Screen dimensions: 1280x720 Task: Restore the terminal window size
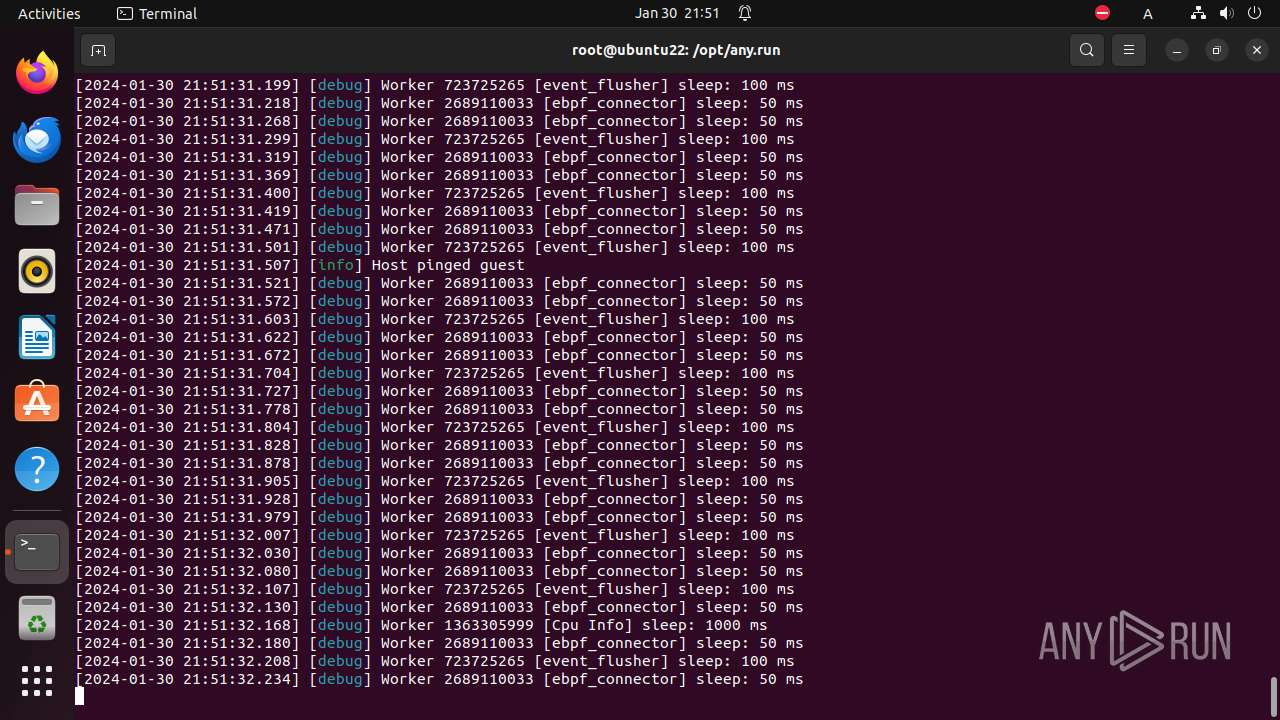(1217, 50)
